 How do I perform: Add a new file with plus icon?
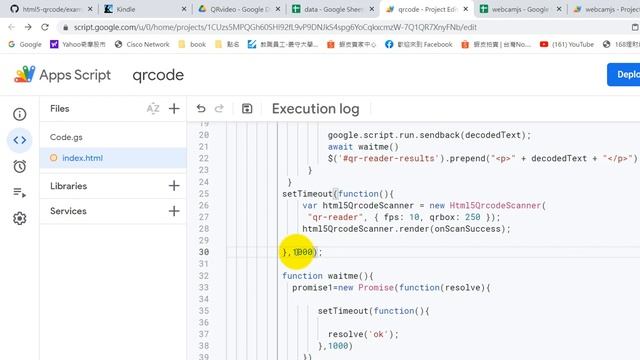(x=174, y=109)
